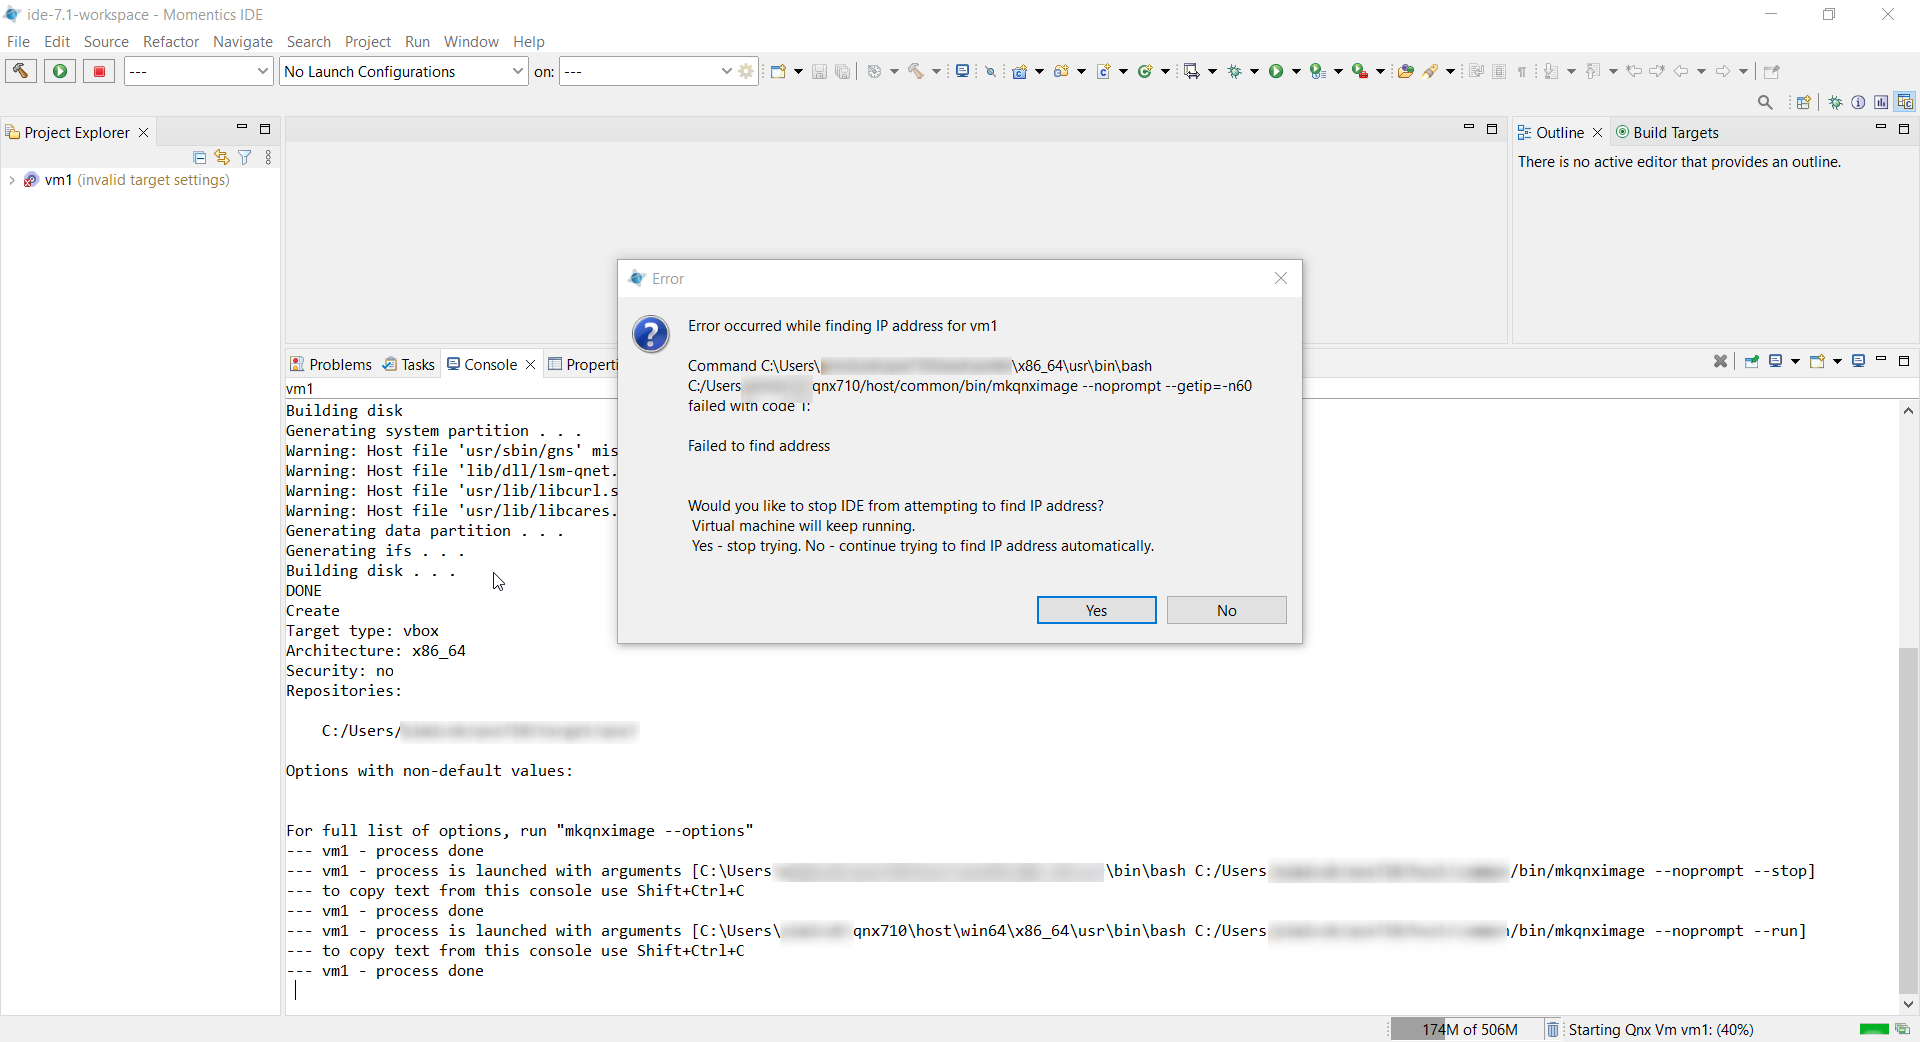Open the Navigate menu

point(242,41)
